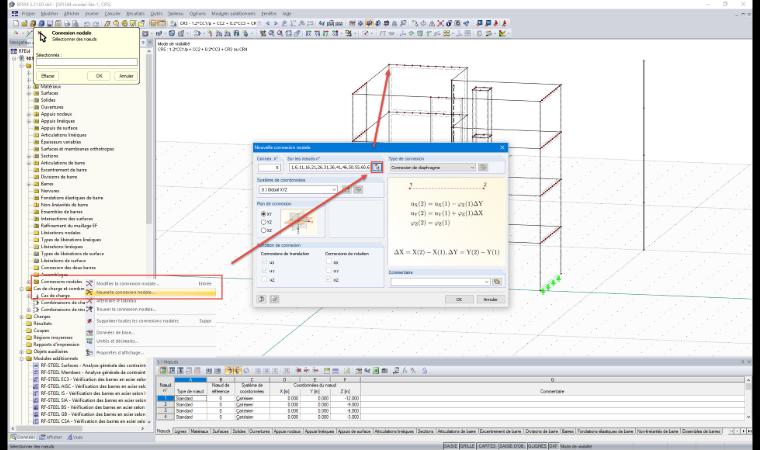Click the Undo arrow in the main toolbar
The height and width of the screenshot is (450, 760).
pos(87,23)
